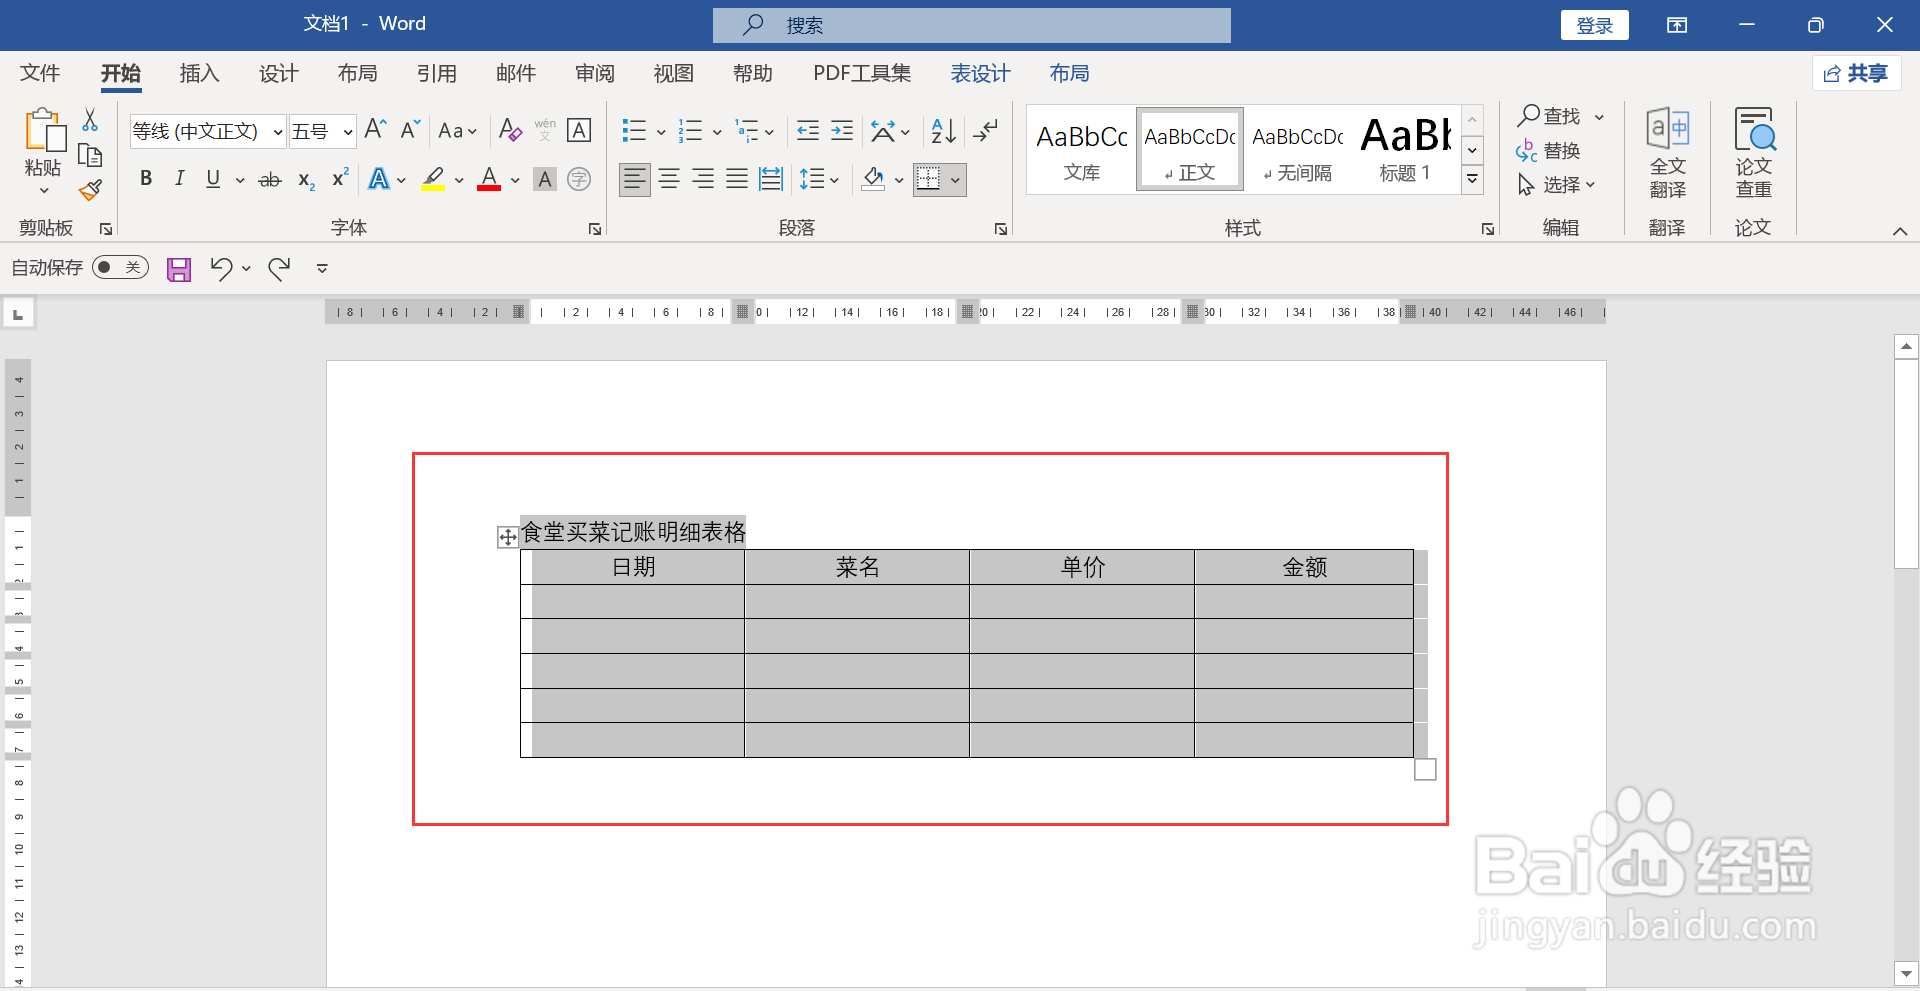This screenshot has width=1920, height=991.
Task: Expand the styles gallery more arrow
Action: 1472,180
